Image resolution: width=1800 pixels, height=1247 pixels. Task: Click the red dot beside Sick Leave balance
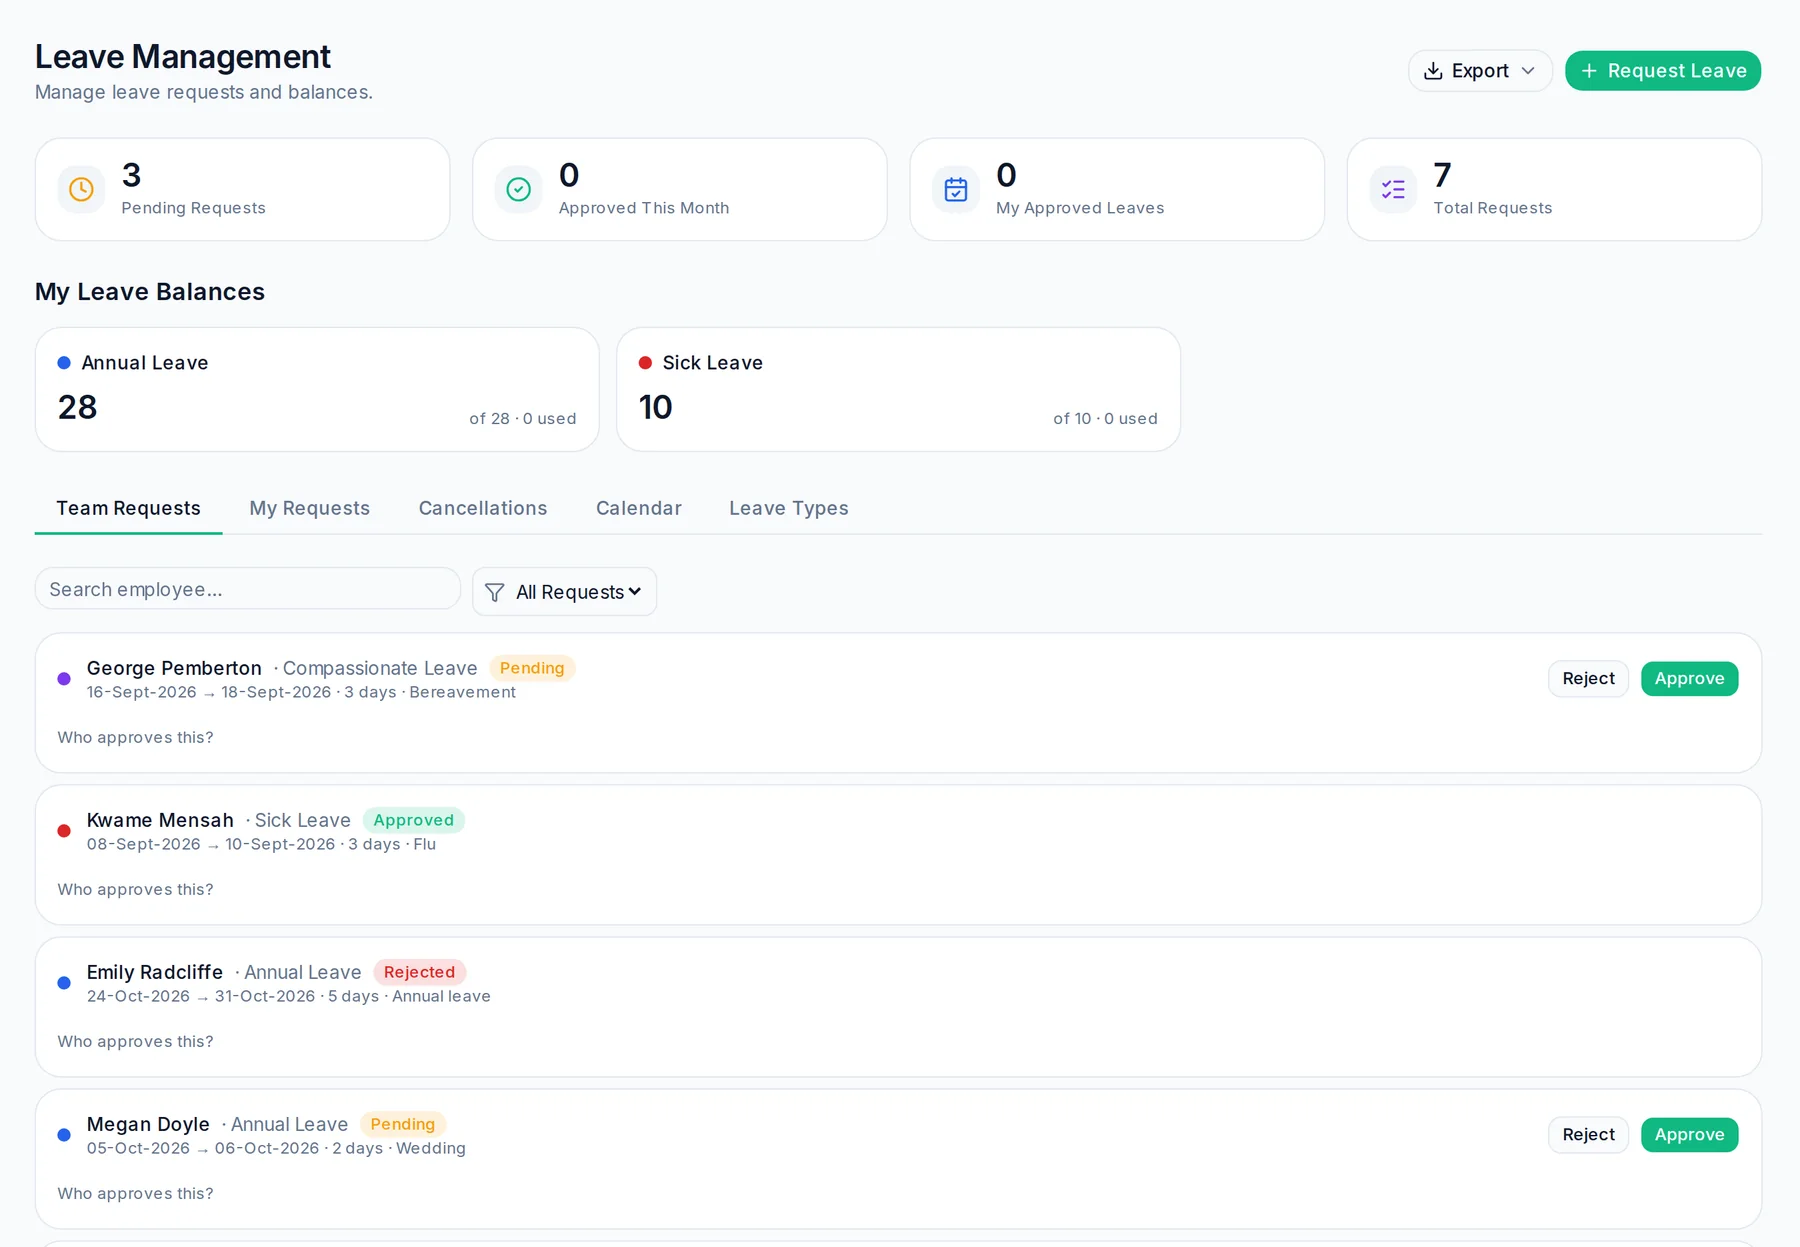pyautogui.click(x=645, y=363)
